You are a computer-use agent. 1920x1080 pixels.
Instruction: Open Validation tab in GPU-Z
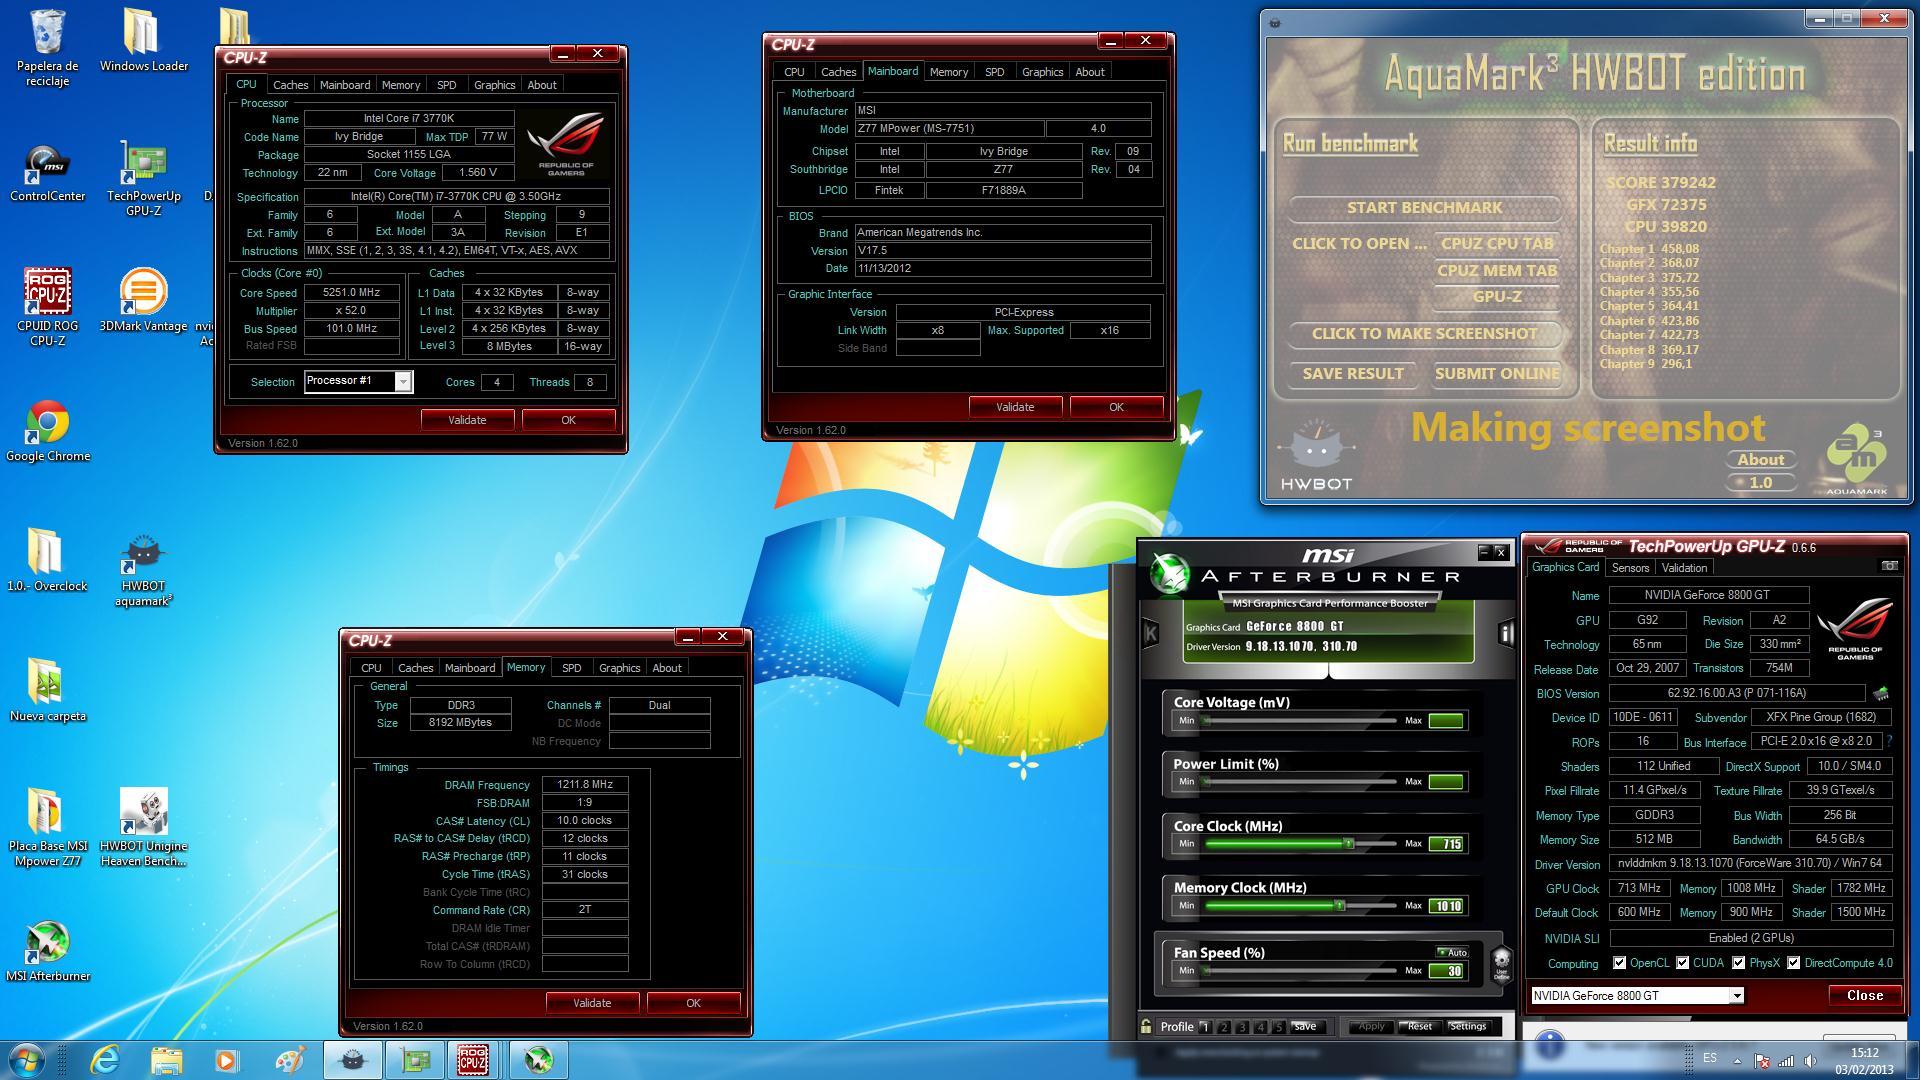coord(1684,568)
